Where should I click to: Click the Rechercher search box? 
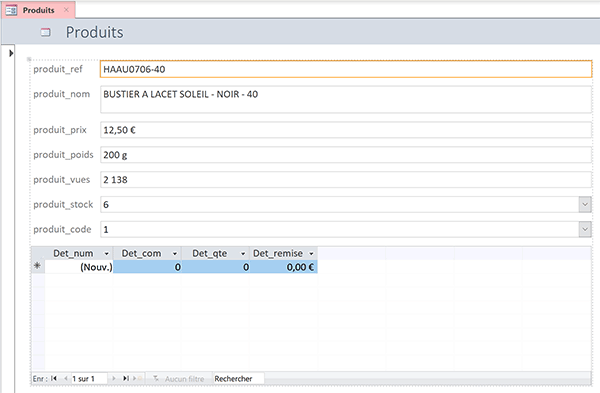[x=238, y=379]
